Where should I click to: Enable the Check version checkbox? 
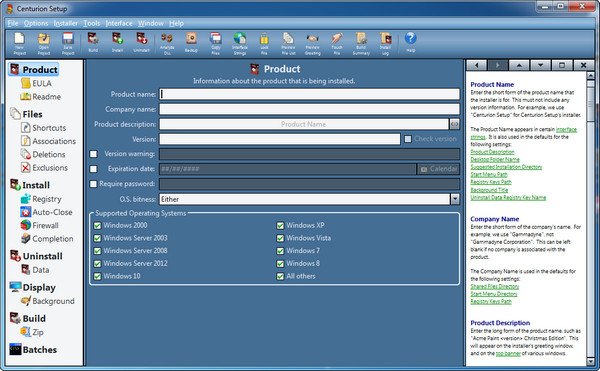(408, 139)
